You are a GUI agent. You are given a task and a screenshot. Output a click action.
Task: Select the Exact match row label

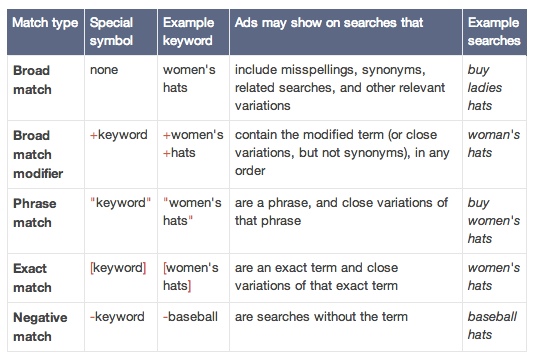pyautogui.click(x=32, y=278)
